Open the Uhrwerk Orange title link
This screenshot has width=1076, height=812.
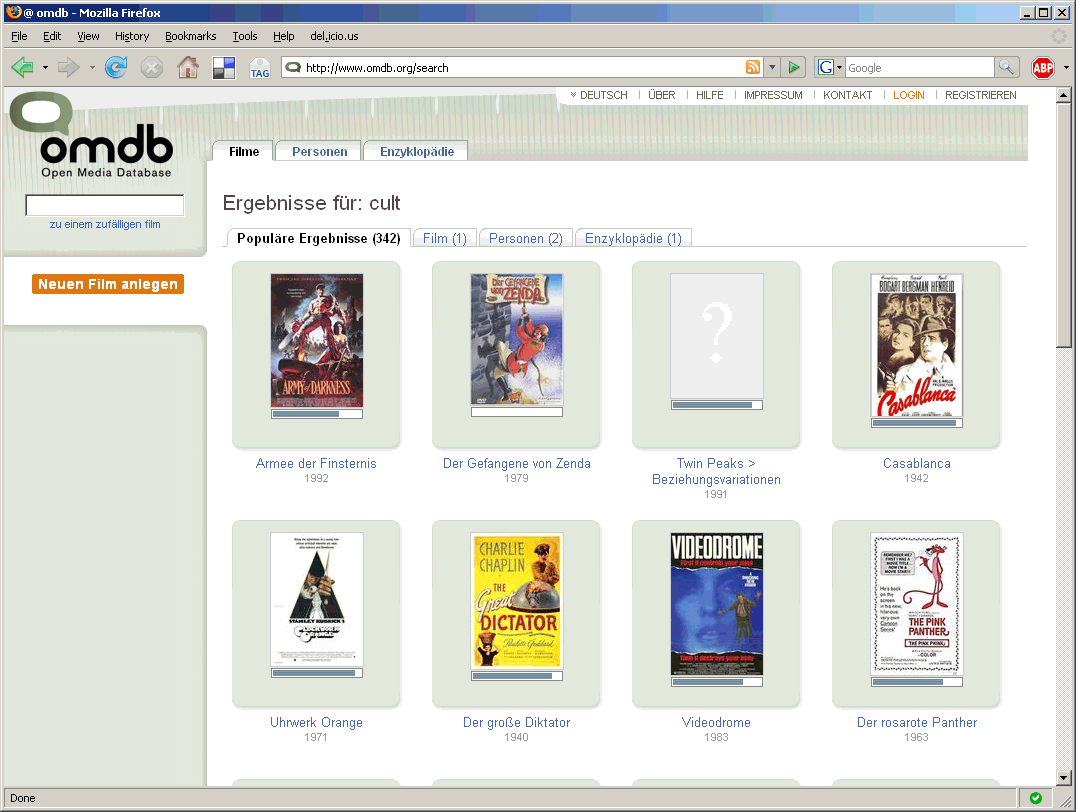pyautogui.click(x=316, y=722)
